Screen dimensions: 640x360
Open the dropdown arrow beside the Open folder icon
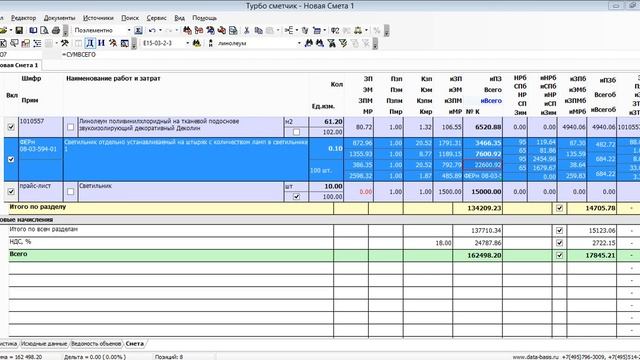click(x=11, y=30)
